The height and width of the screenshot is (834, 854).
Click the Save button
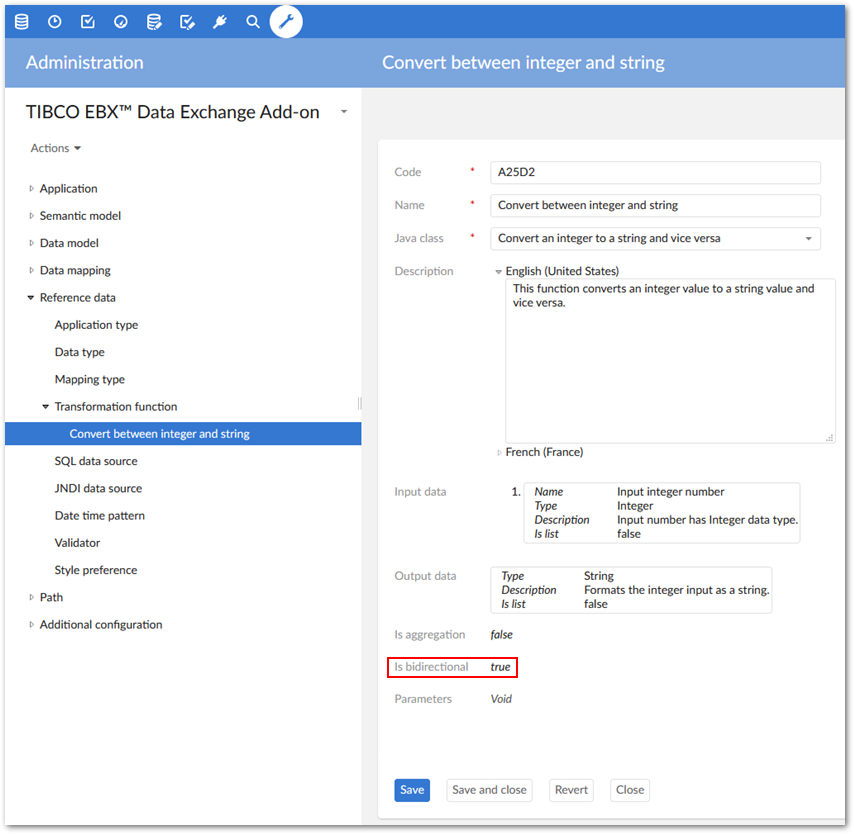pos(412,790)
